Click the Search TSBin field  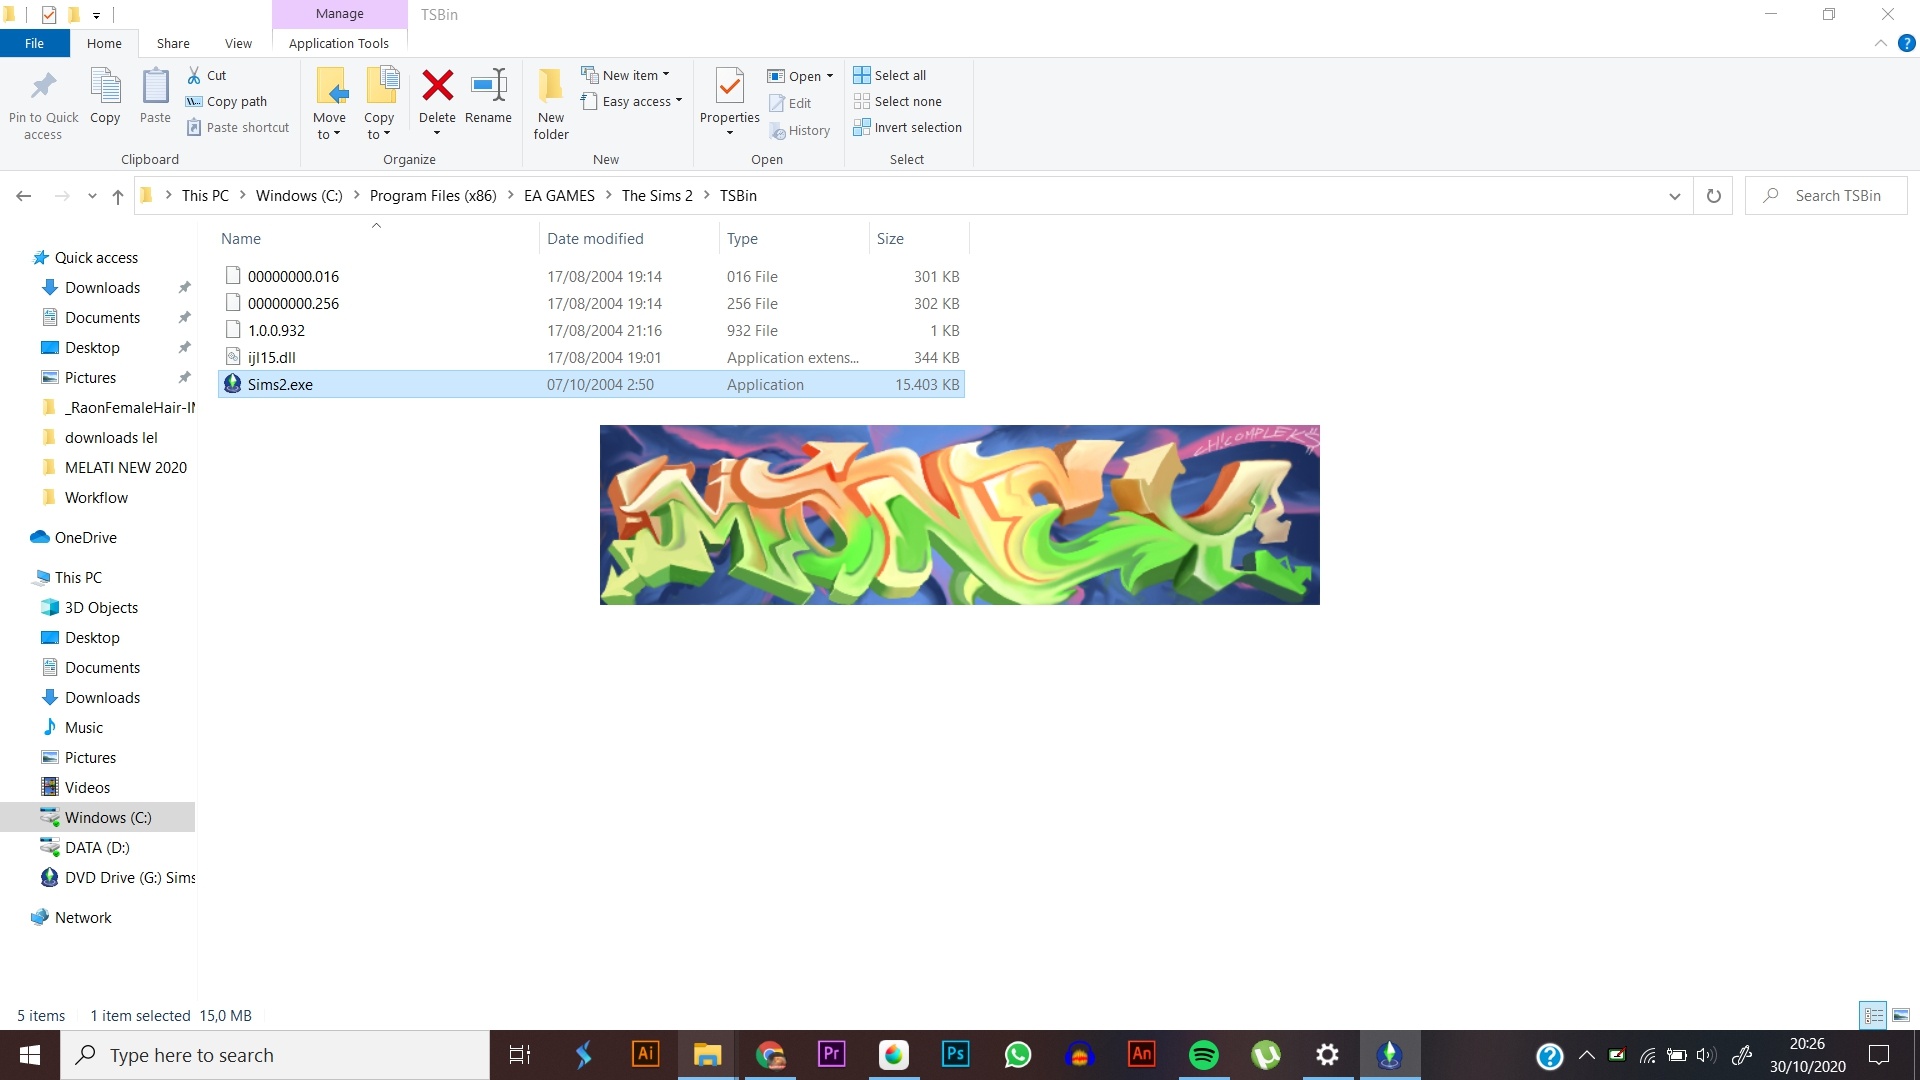[1826, 196]
